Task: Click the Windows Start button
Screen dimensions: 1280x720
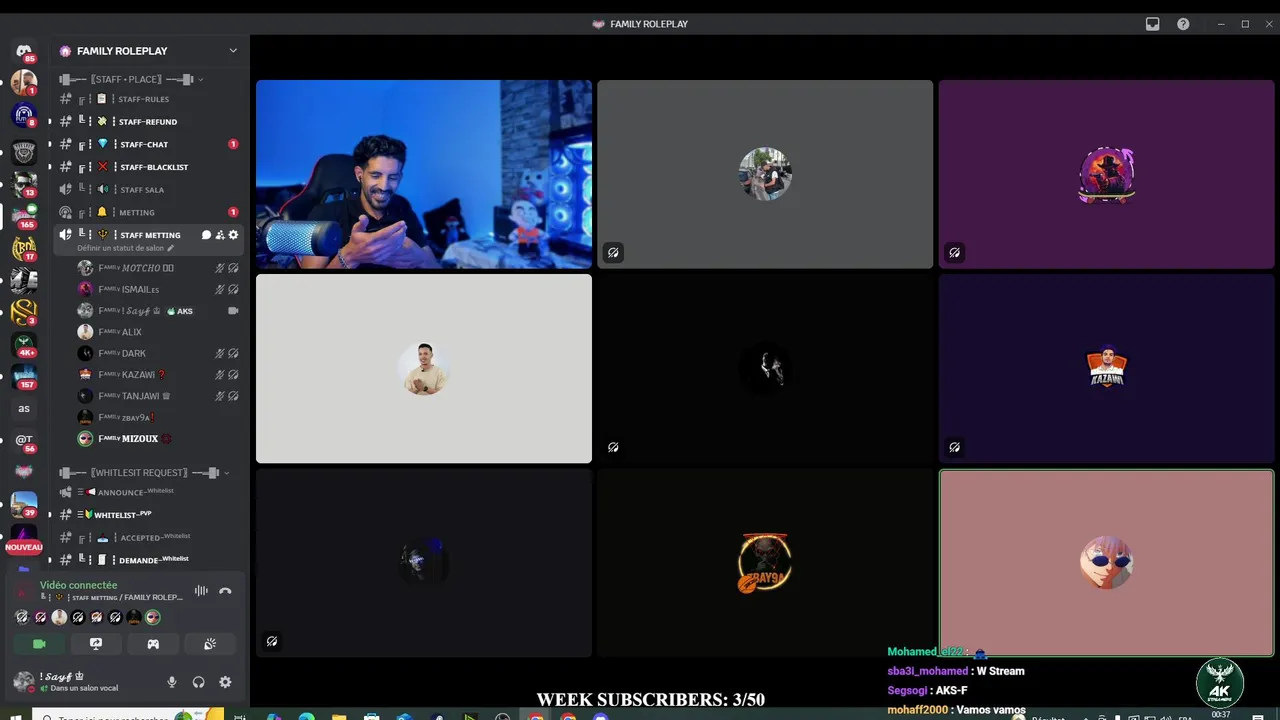Action: click(15, 716)
